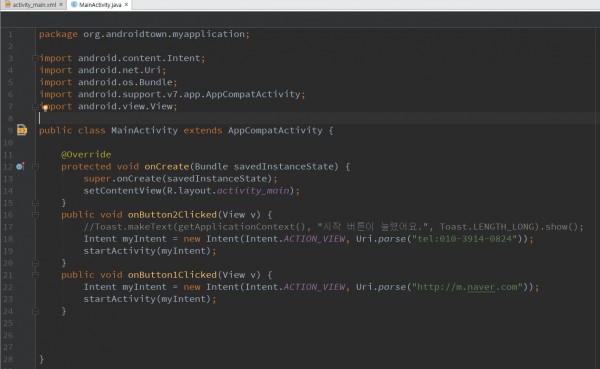Click ACTION_VIEW on line 18
The height and width of the screenshot is (369, 600).
pyautogui.click(x=314, y=239)
